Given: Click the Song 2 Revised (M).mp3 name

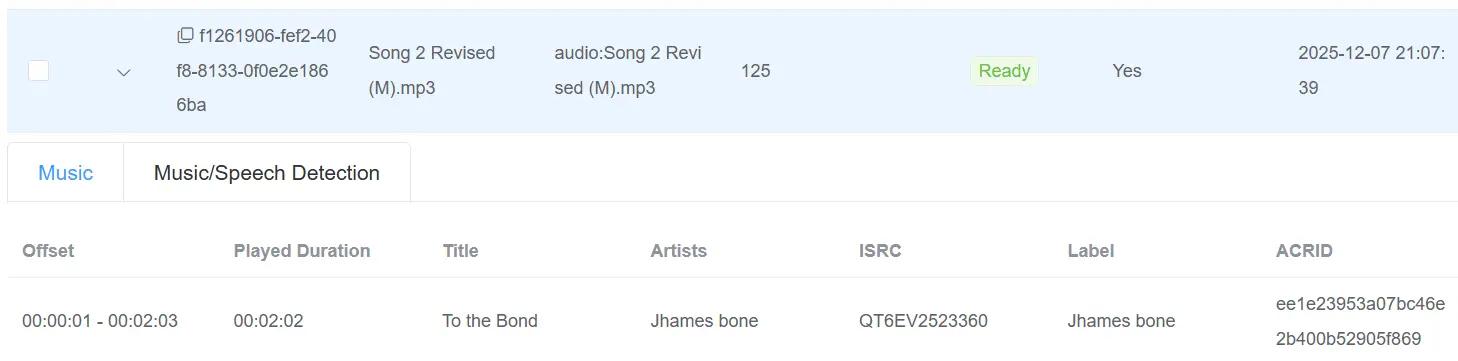Looking at the screenshot, I should (x=432, y=70).
